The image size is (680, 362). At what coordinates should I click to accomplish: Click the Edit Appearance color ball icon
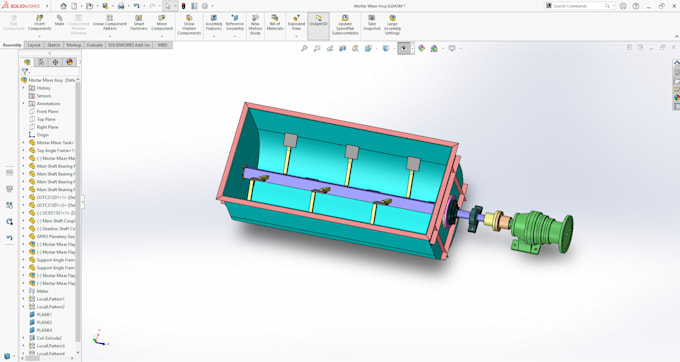(x=422, y=49)
